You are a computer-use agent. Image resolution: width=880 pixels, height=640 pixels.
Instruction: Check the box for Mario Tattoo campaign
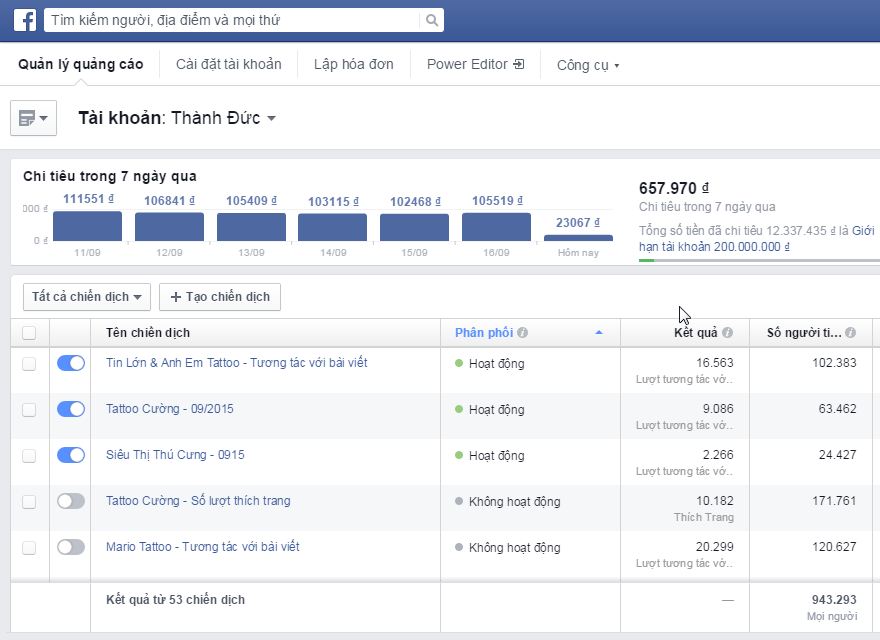29,548
